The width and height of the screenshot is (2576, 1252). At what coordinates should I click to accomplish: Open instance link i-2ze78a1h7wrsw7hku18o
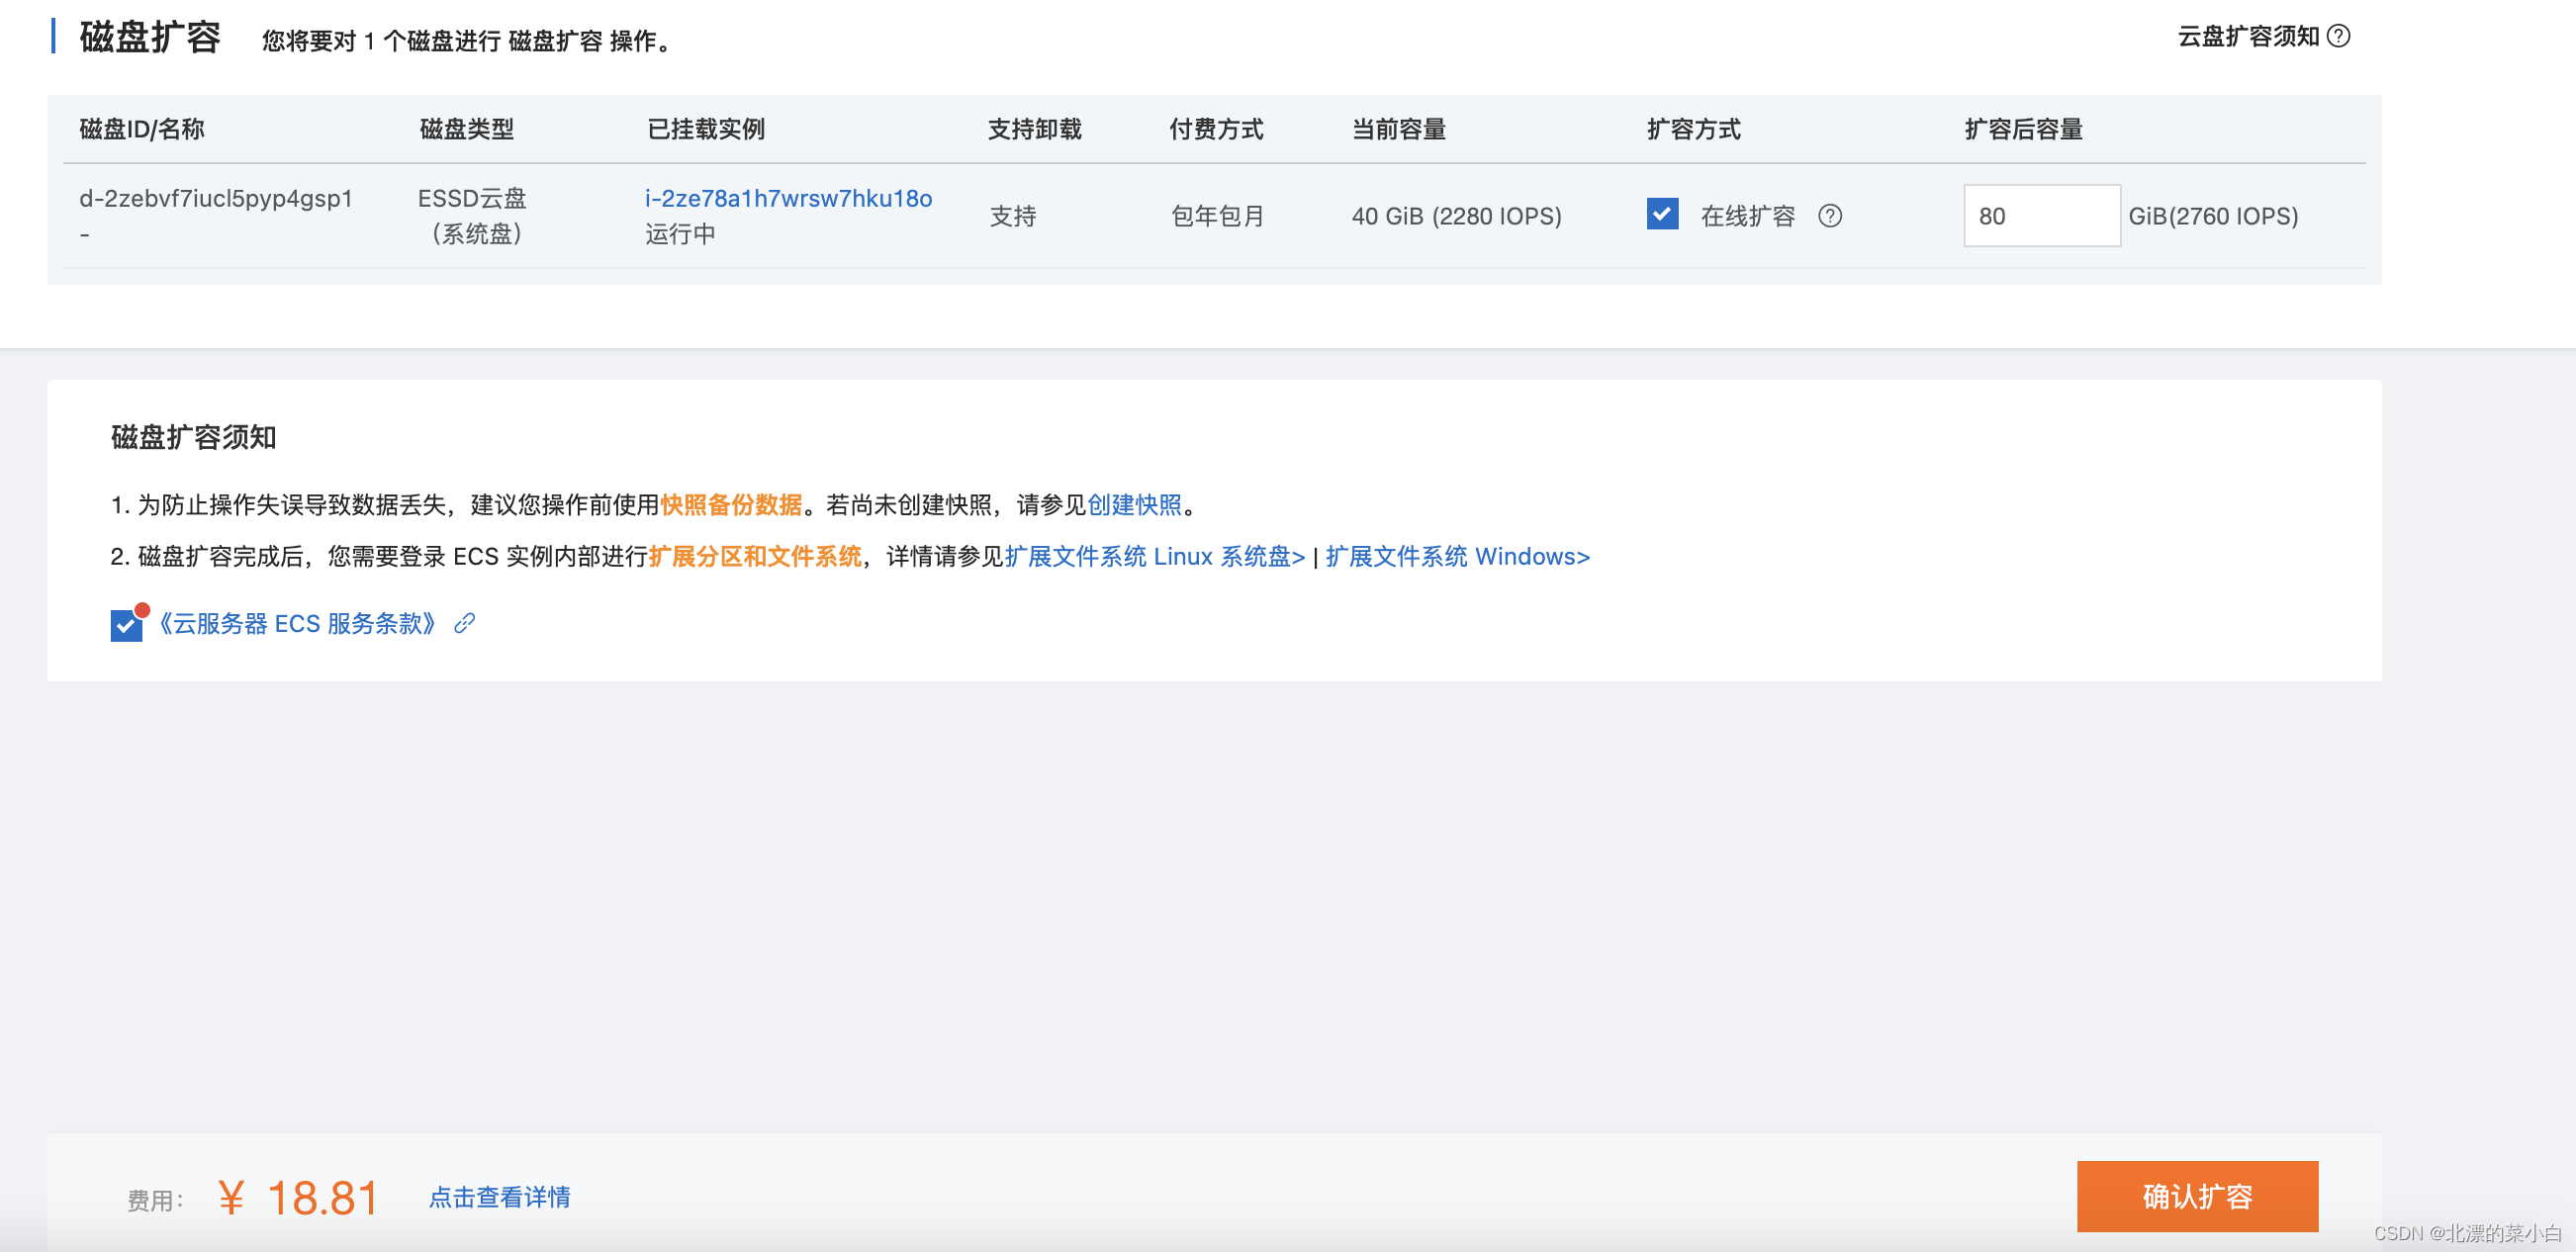click(788, 199)
